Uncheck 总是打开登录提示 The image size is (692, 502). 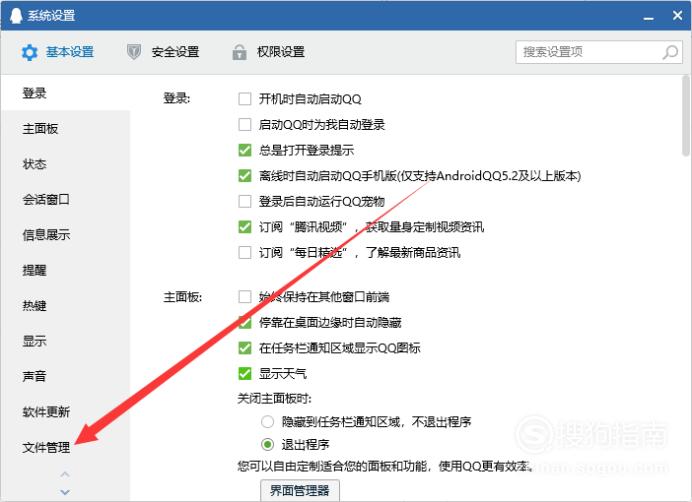(244, 150)
